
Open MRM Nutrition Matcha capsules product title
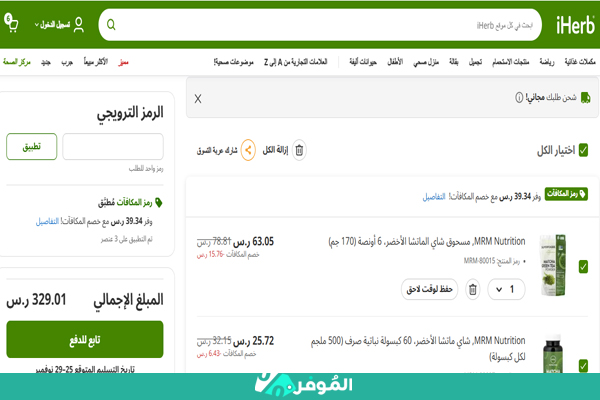coord(418,349)
